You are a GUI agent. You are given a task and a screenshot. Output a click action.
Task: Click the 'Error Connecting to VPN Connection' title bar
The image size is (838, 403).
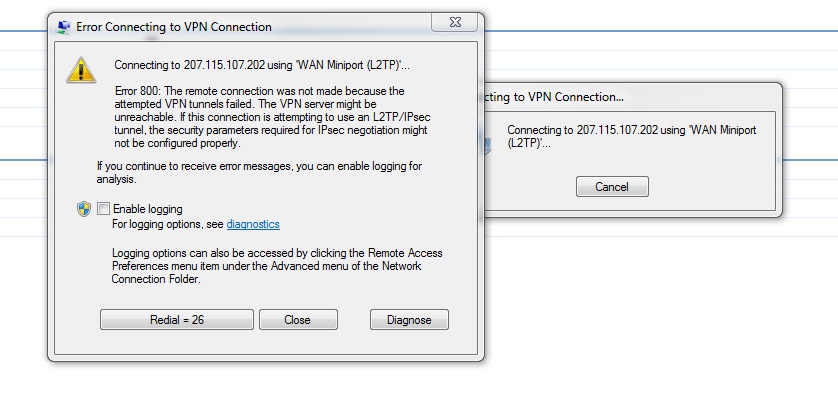174,27
